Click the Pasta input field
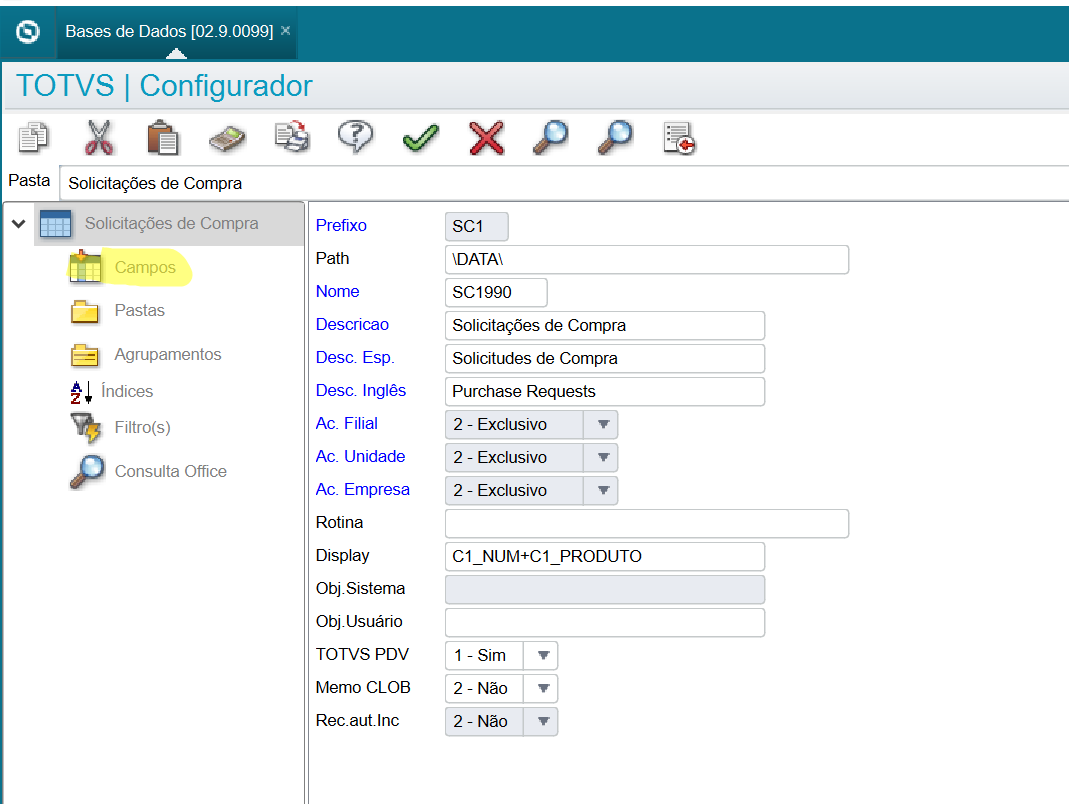Viewport: 1069px width, 804px height. point(564,183)
